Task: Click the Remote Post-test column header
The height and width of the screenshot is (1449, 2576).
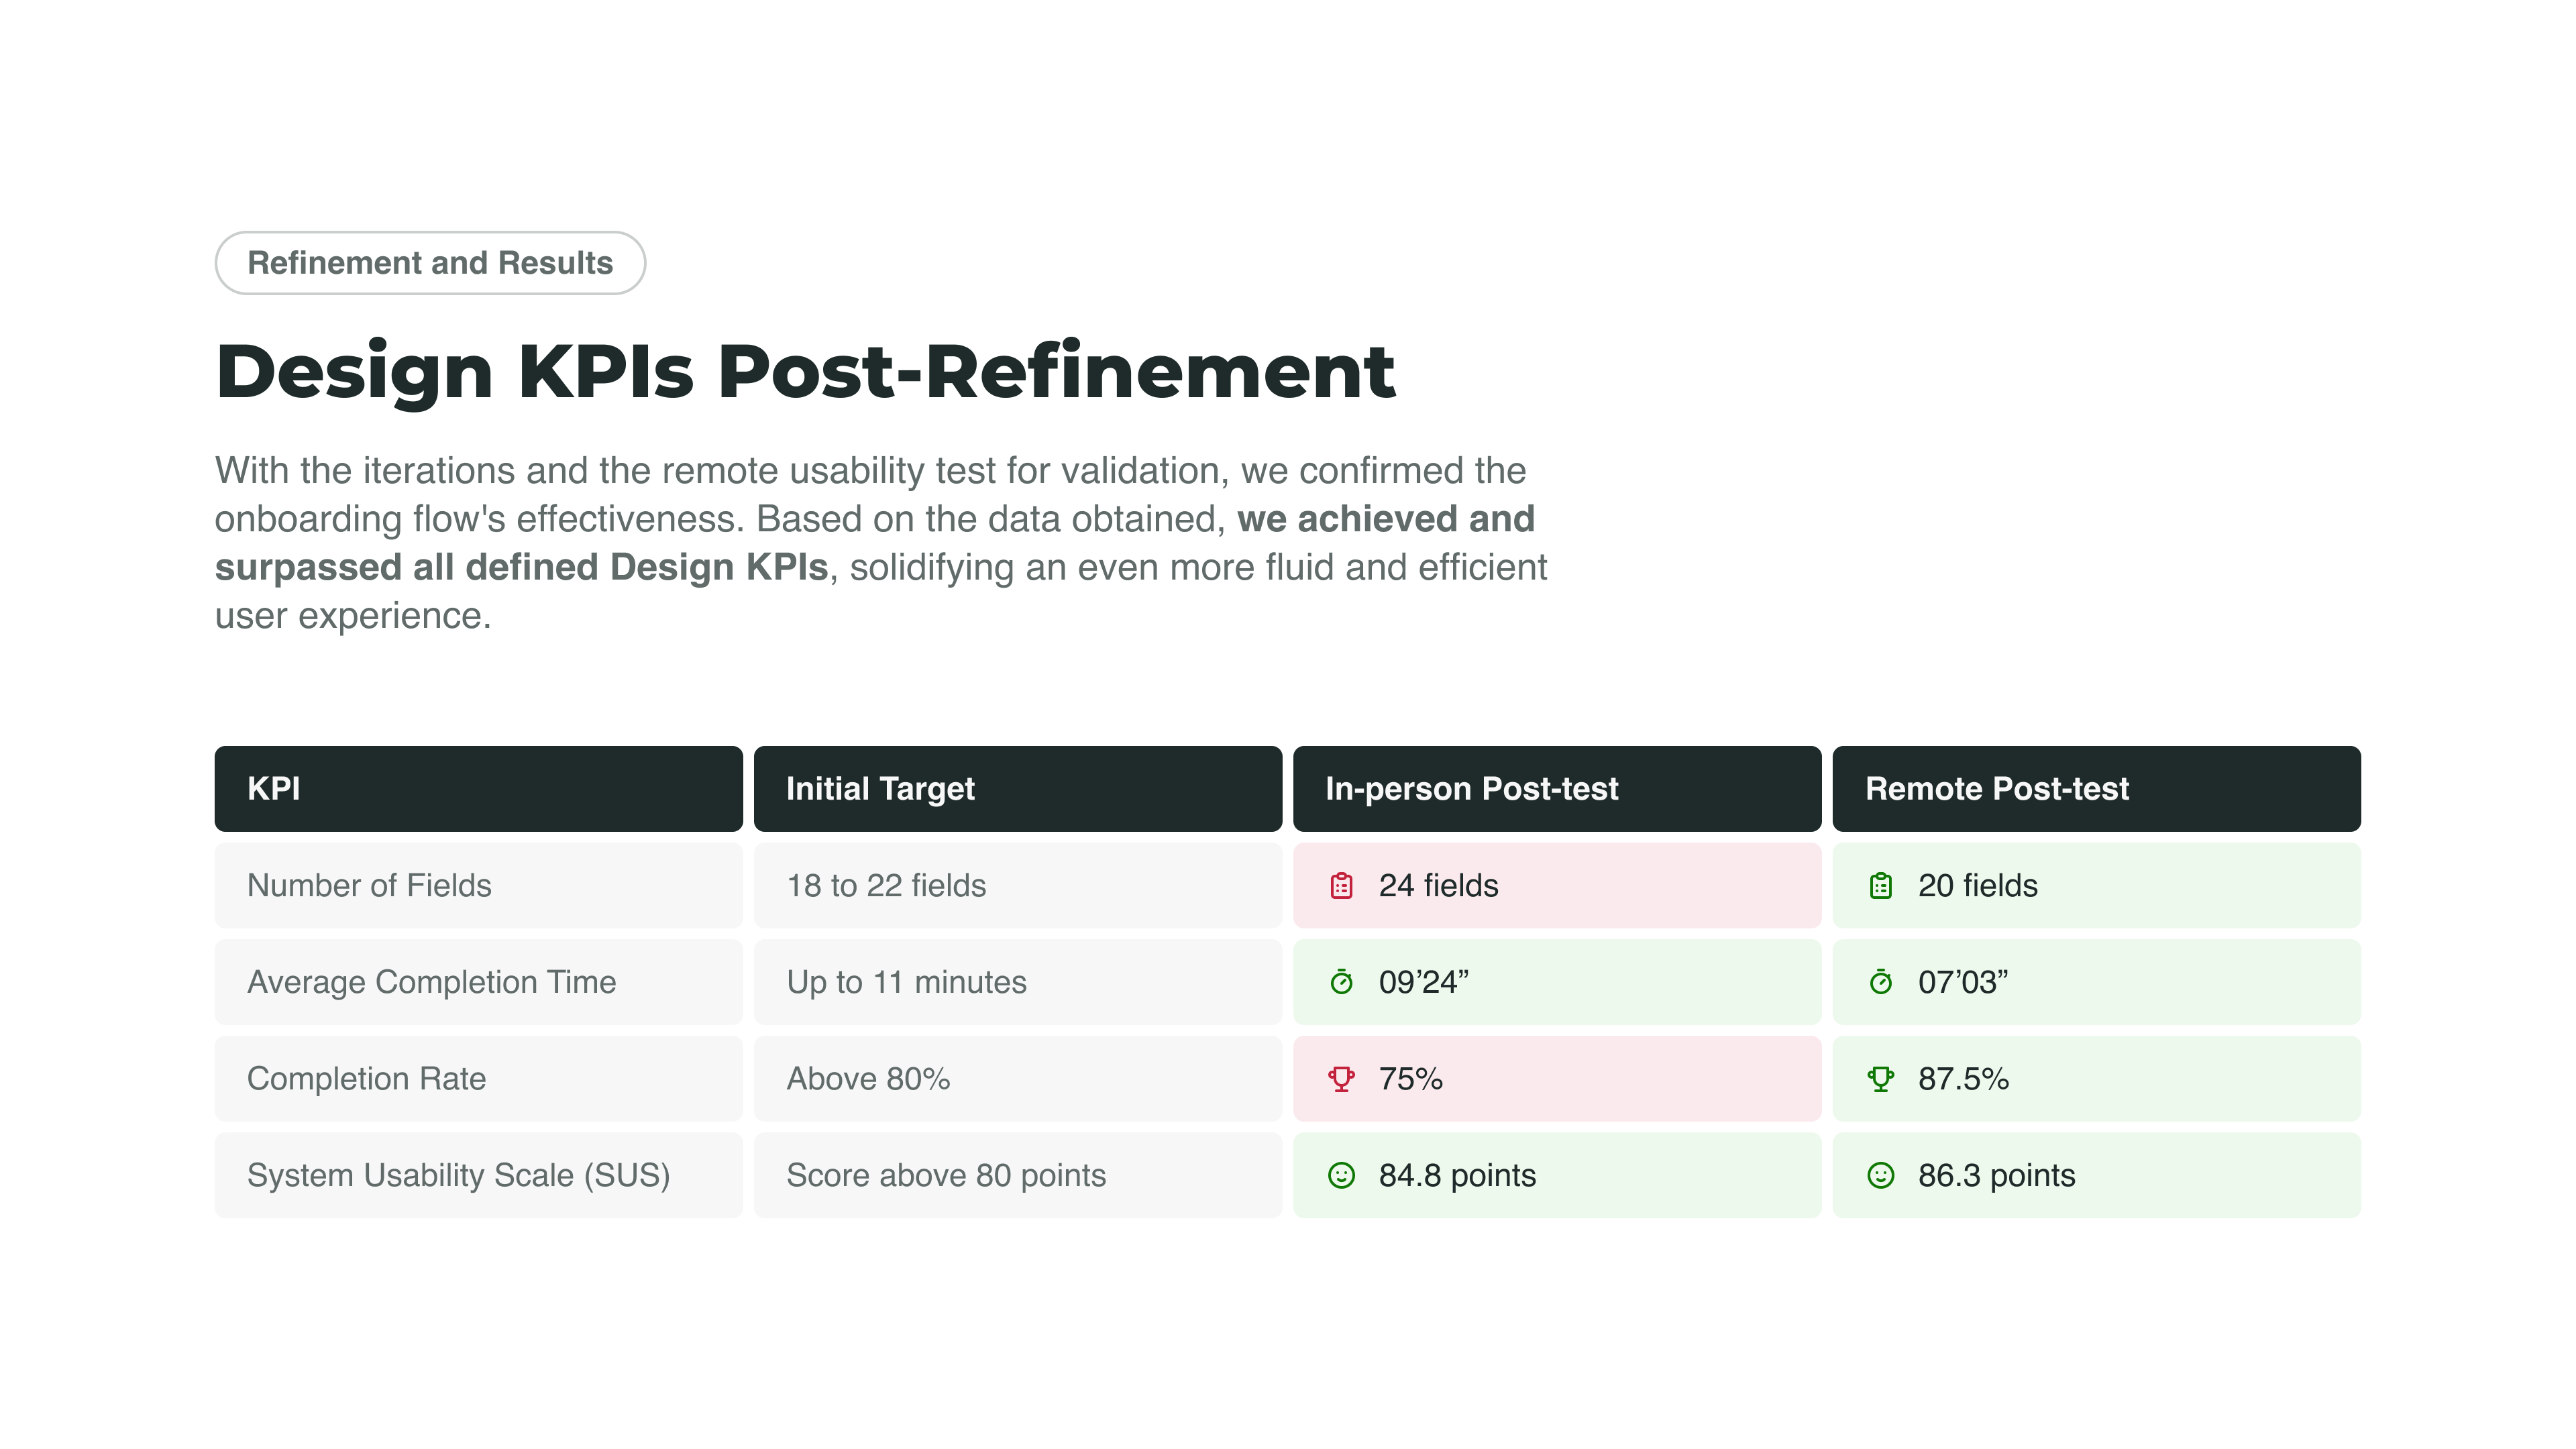Action: tap(2096, 789)
